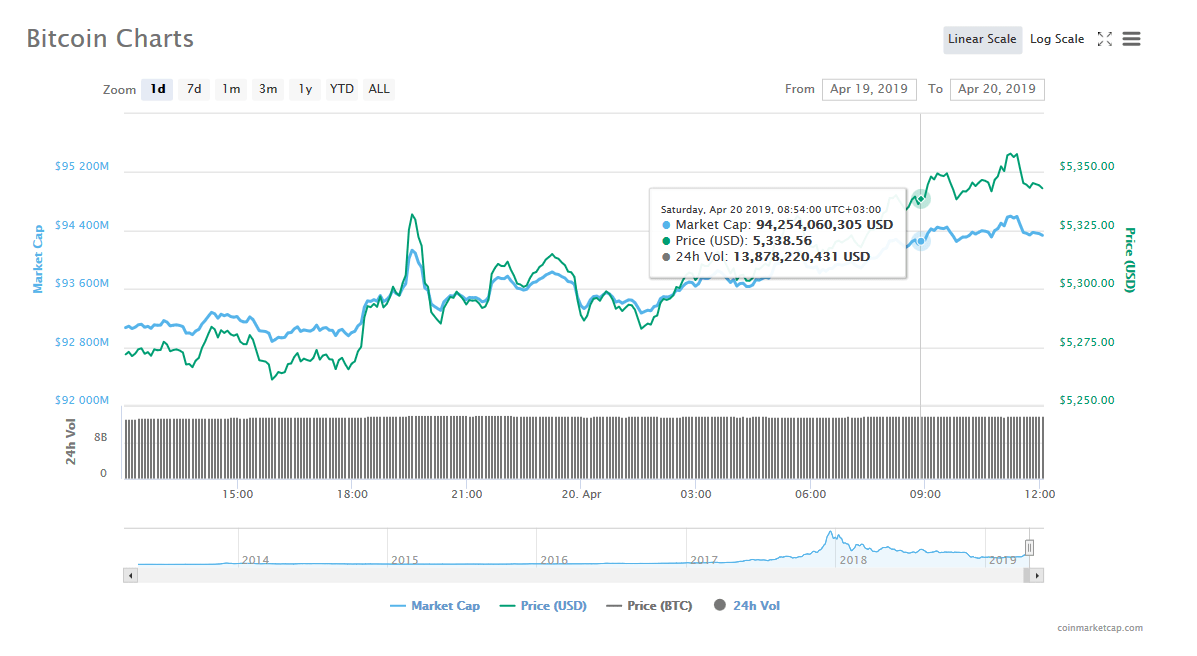Click the navigator's right resize handle

(x=1029, y=547)
